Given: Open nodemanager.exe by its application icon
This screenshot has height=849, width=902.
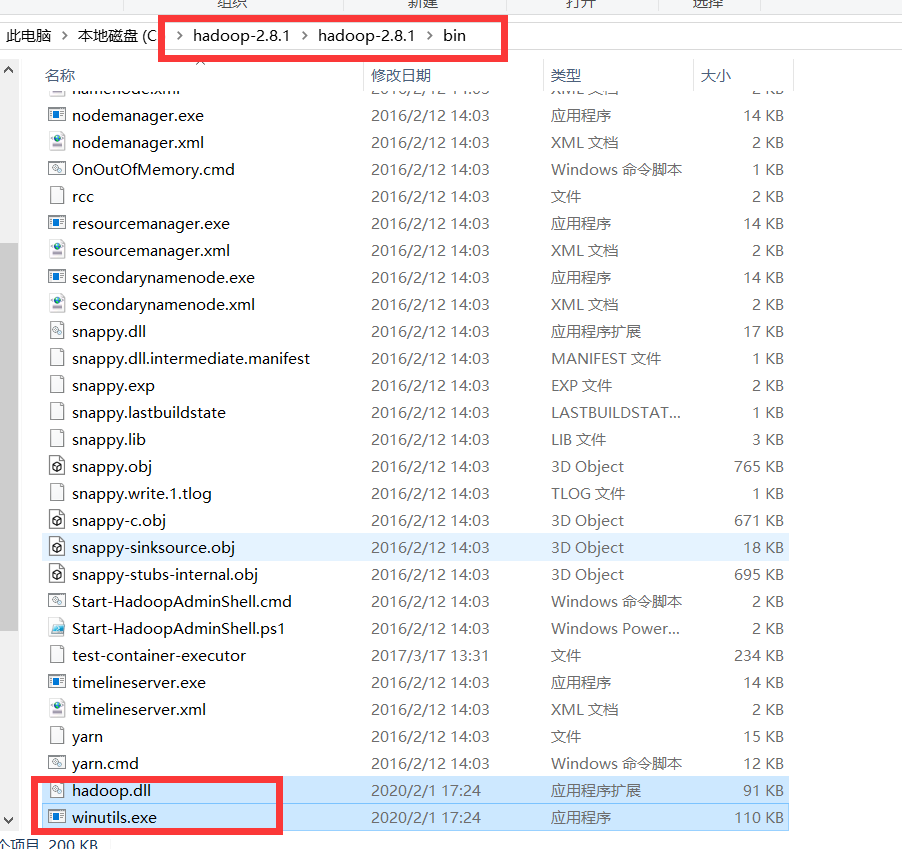Looking at the screenshot, I should point(57,115).
